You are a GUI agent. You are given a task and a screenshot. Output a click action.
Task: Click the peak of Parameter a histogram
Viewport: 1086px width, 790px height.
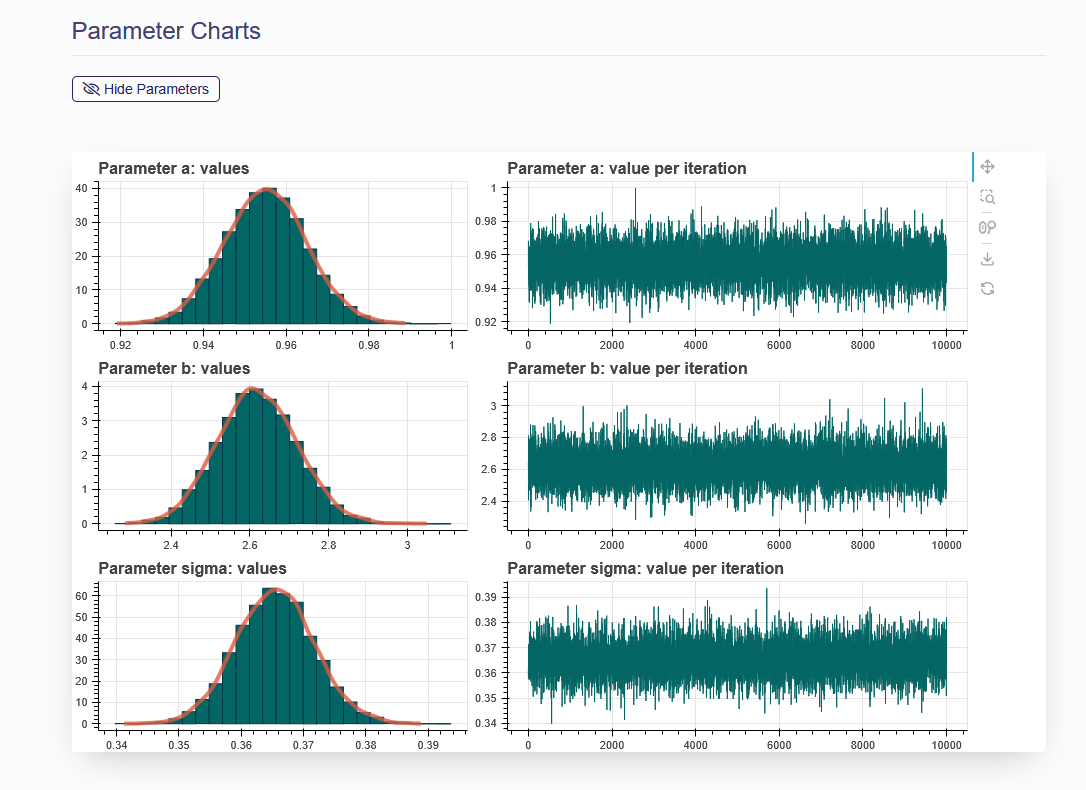coord(265,192)
